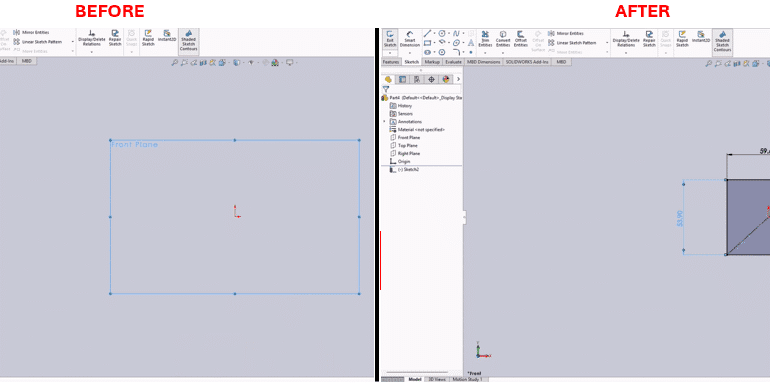Toggle Shaded Sketch Contours in BEFORE panel
Image resolution: width=770 pixels, height=384 pixels.
tap(188, 41)
